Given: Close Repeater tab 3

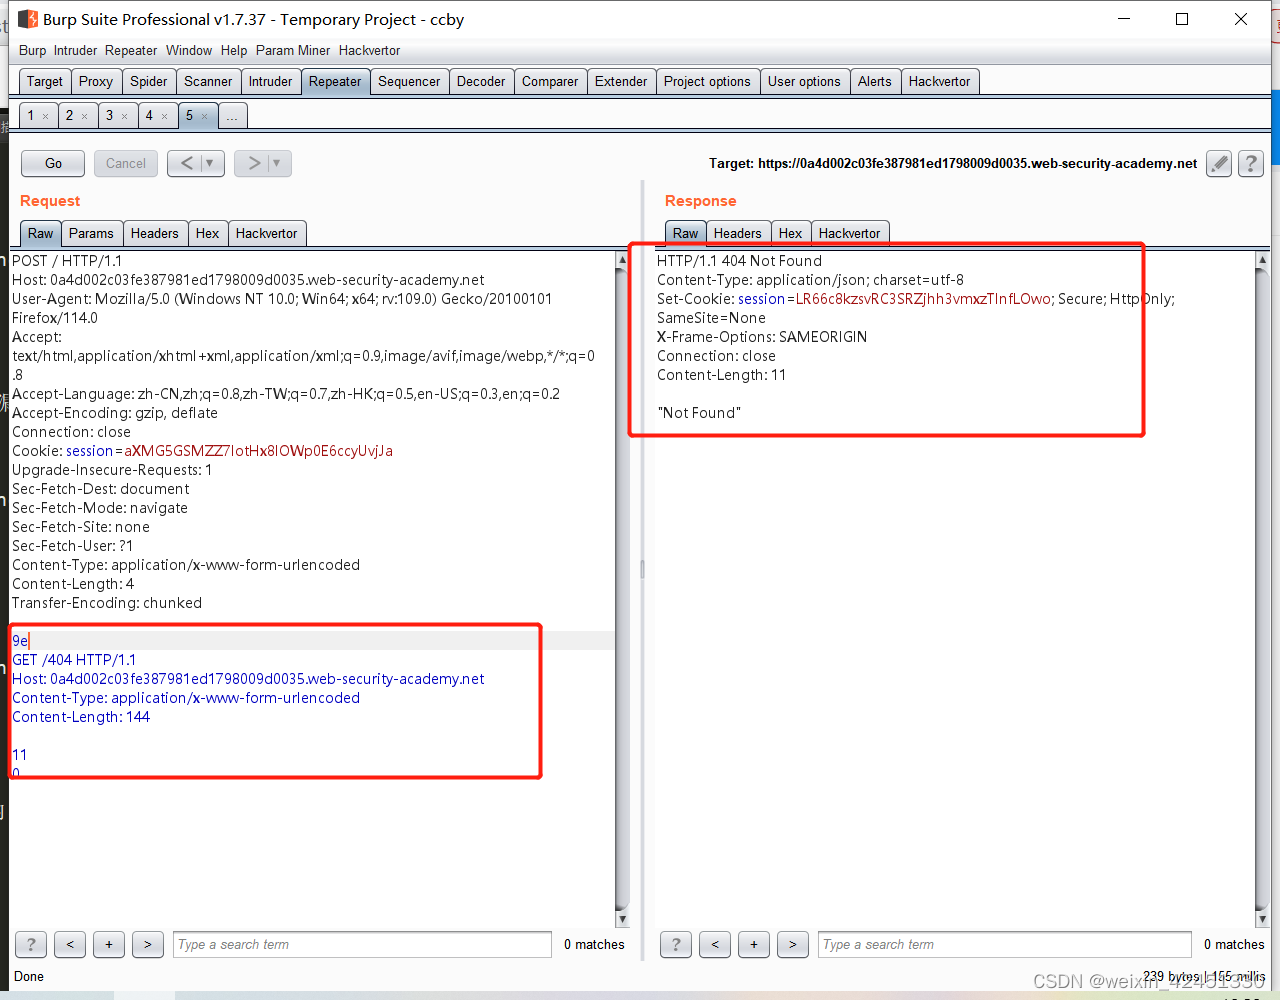Looking at the screenshot, I should 124,116.
